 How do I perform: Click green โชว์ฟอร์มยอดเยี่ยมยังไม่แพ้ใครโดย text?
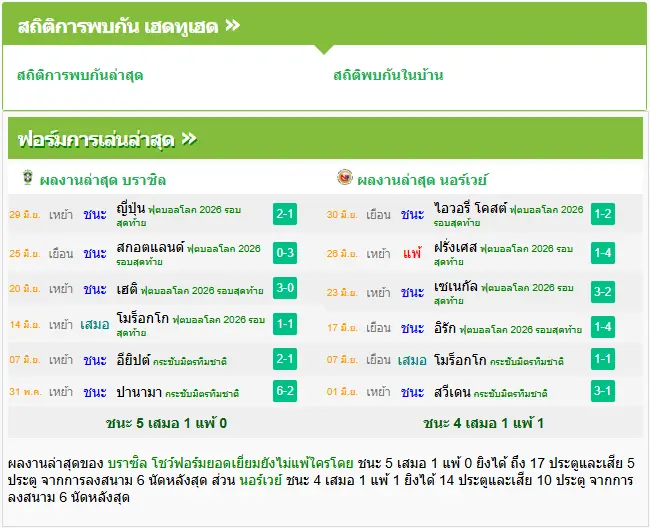click(252, 463)
